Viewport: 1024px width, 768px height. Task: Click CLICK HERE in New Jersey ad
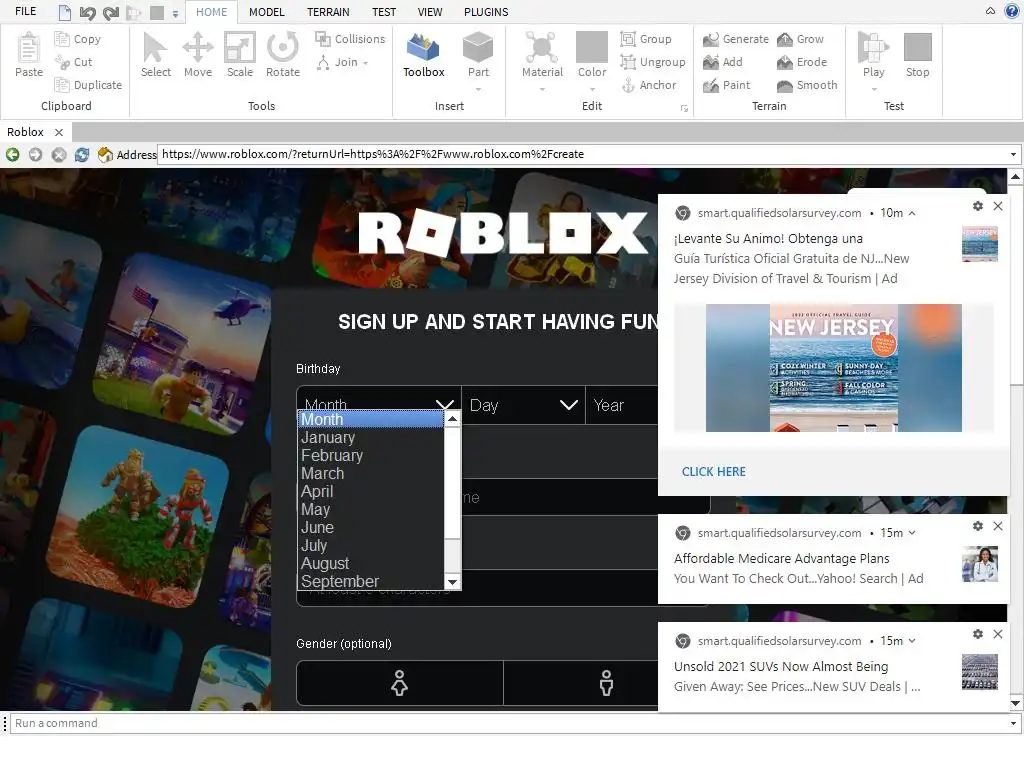713,472
